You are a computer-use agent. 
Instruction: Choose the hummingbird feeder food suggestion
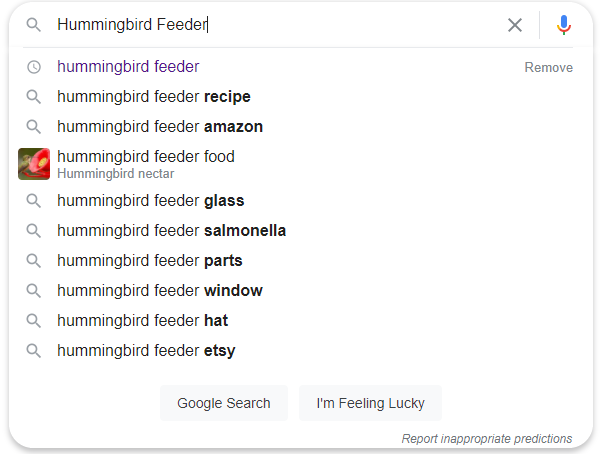[146, 157]
